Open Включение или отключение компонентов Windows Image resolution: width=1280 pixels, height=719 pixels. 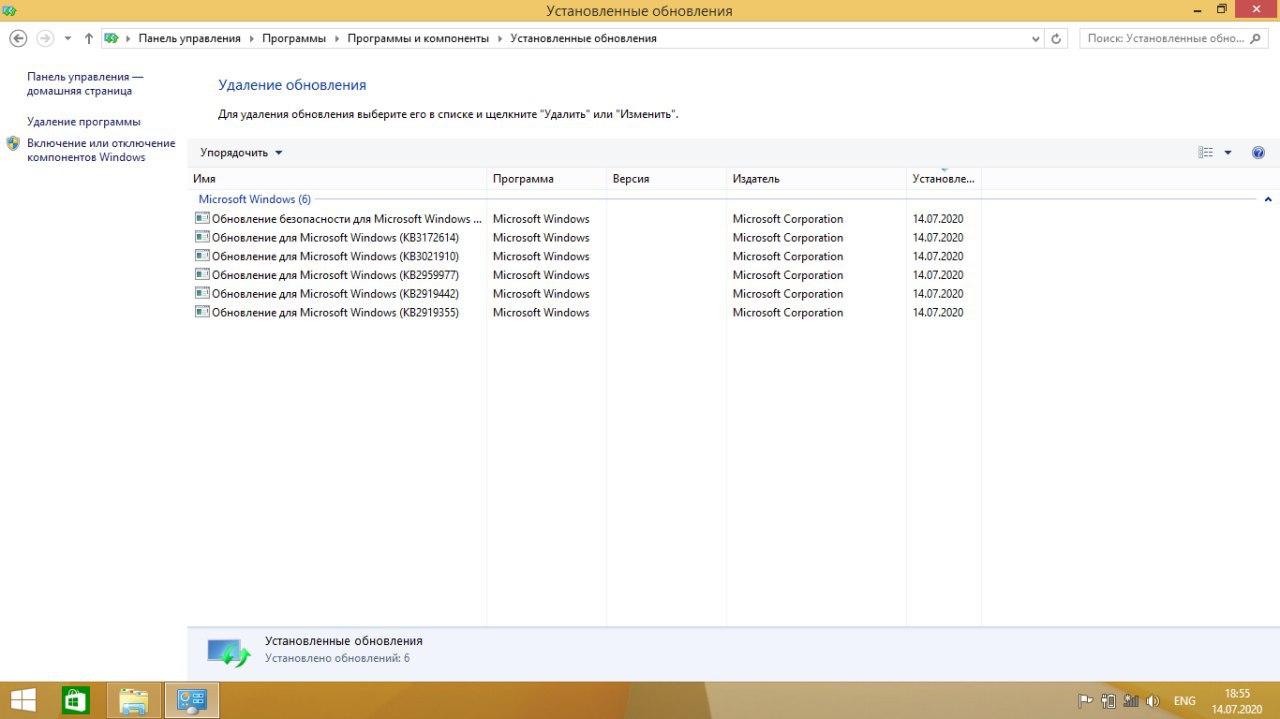click(101, 150)
